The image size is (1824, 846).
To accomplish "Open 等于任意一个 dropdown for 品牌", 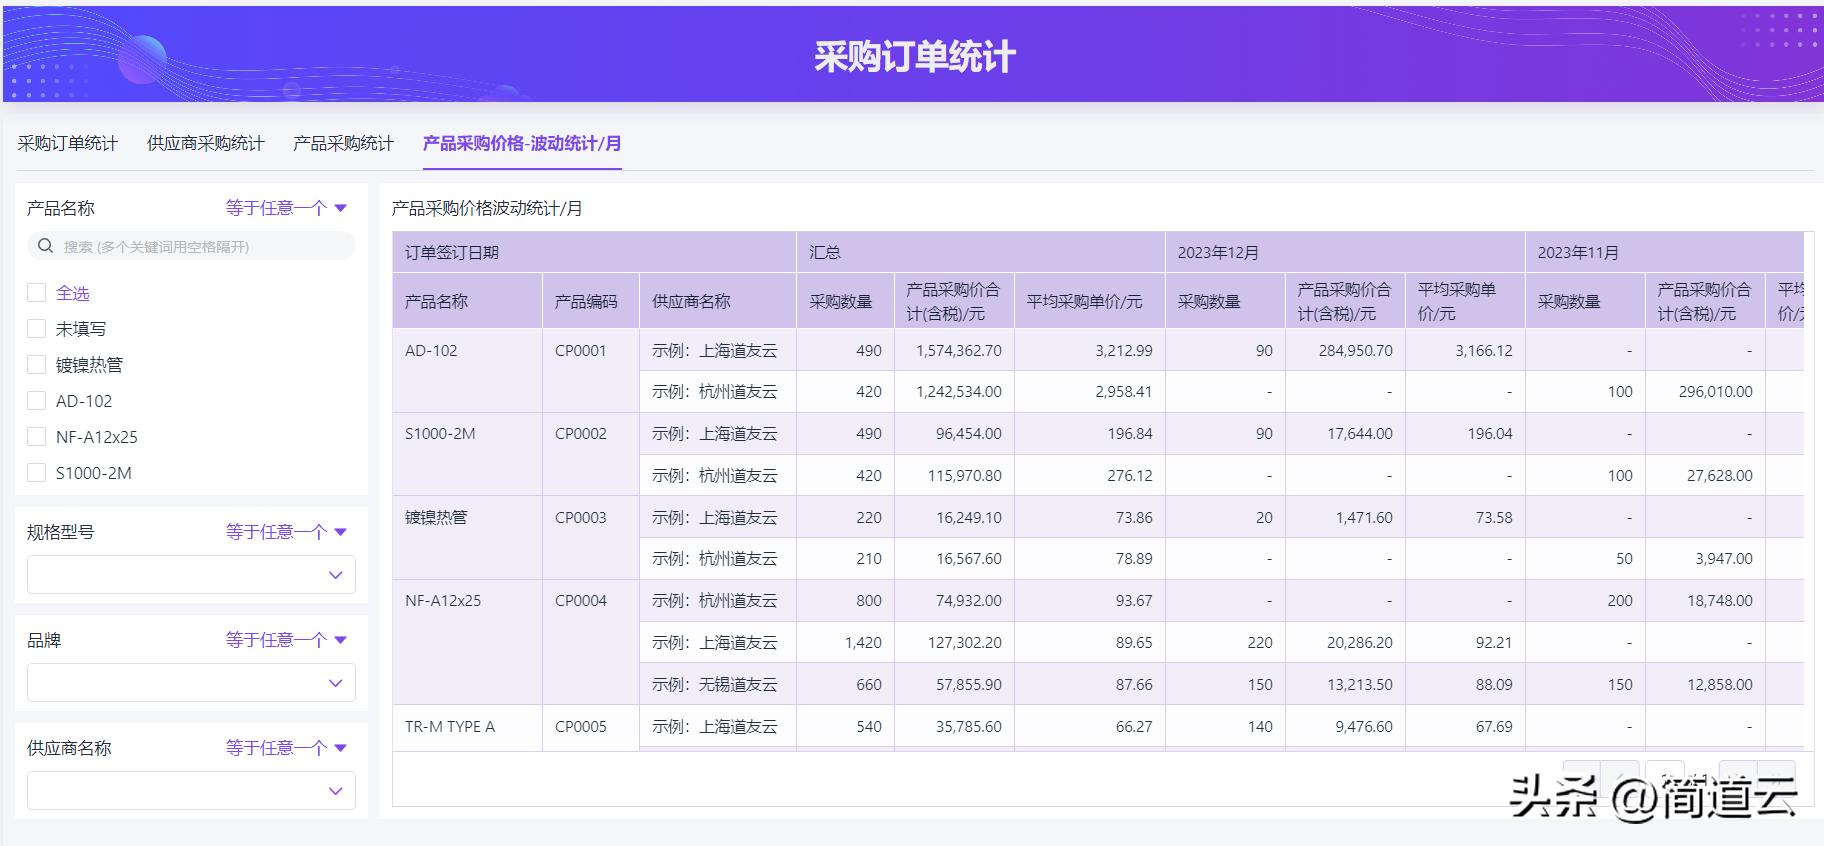I will click(x=286, y=640).
